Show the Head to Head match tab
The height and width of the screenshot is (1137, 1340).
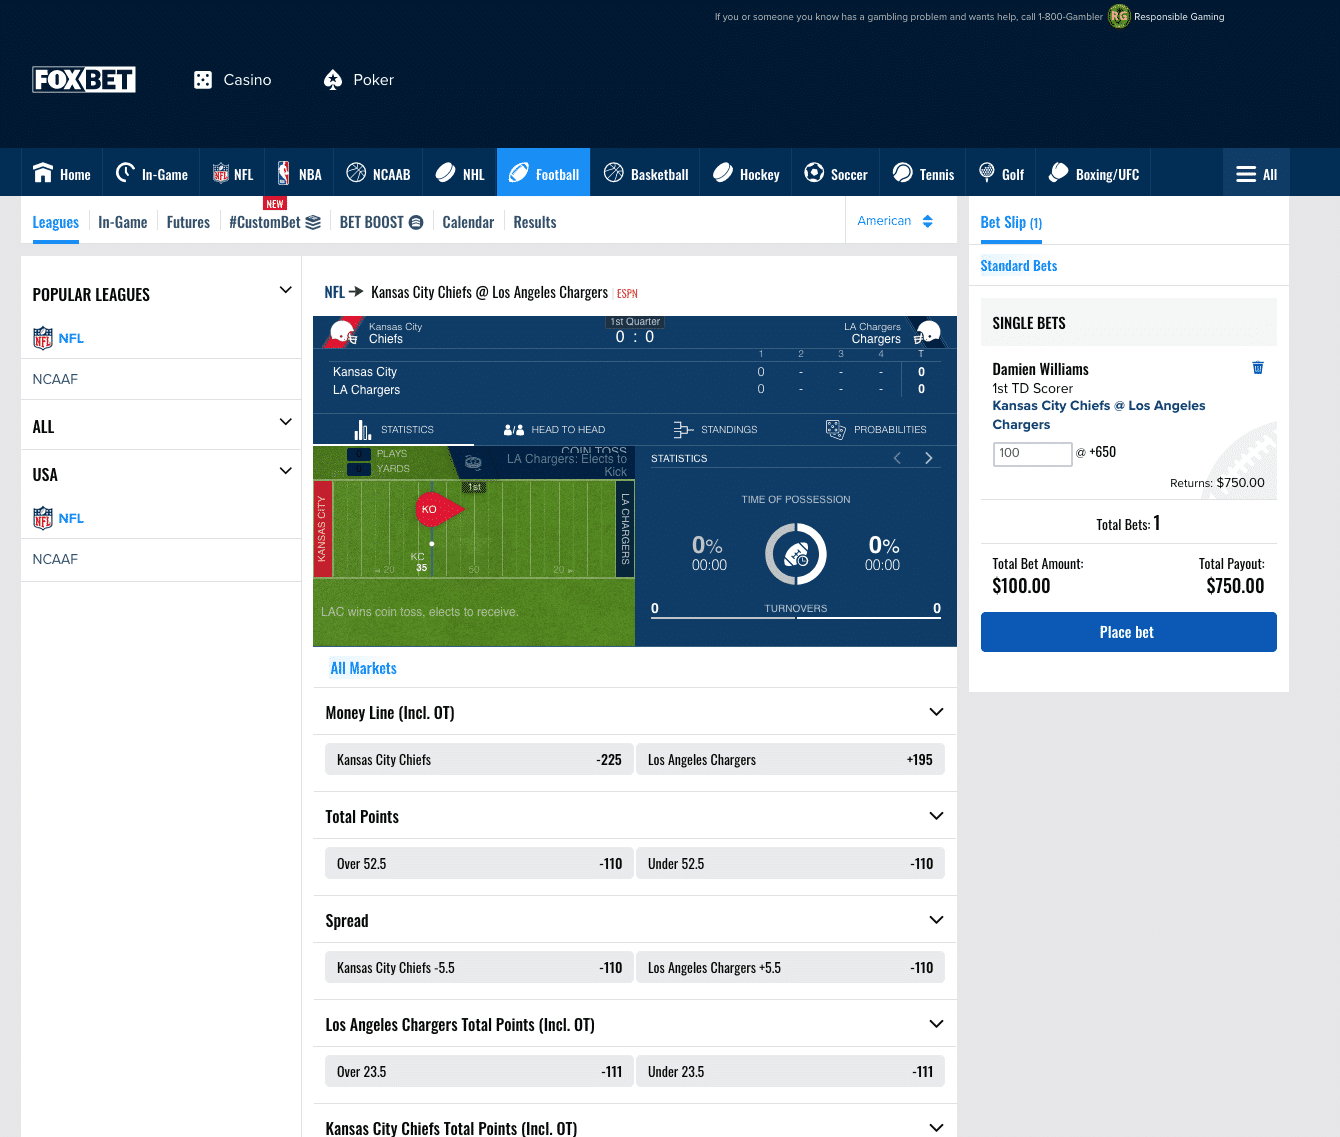coord(554,430)
